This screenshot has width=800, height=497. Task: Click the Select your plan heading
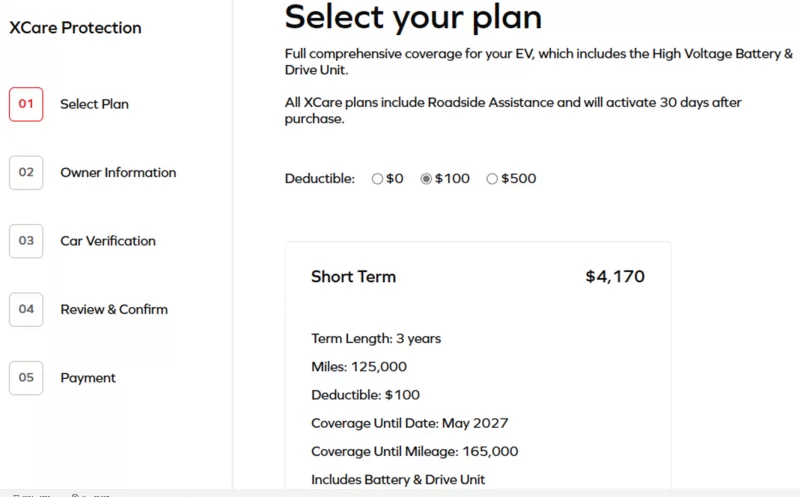pyautogui.click(x=413, y=17)
